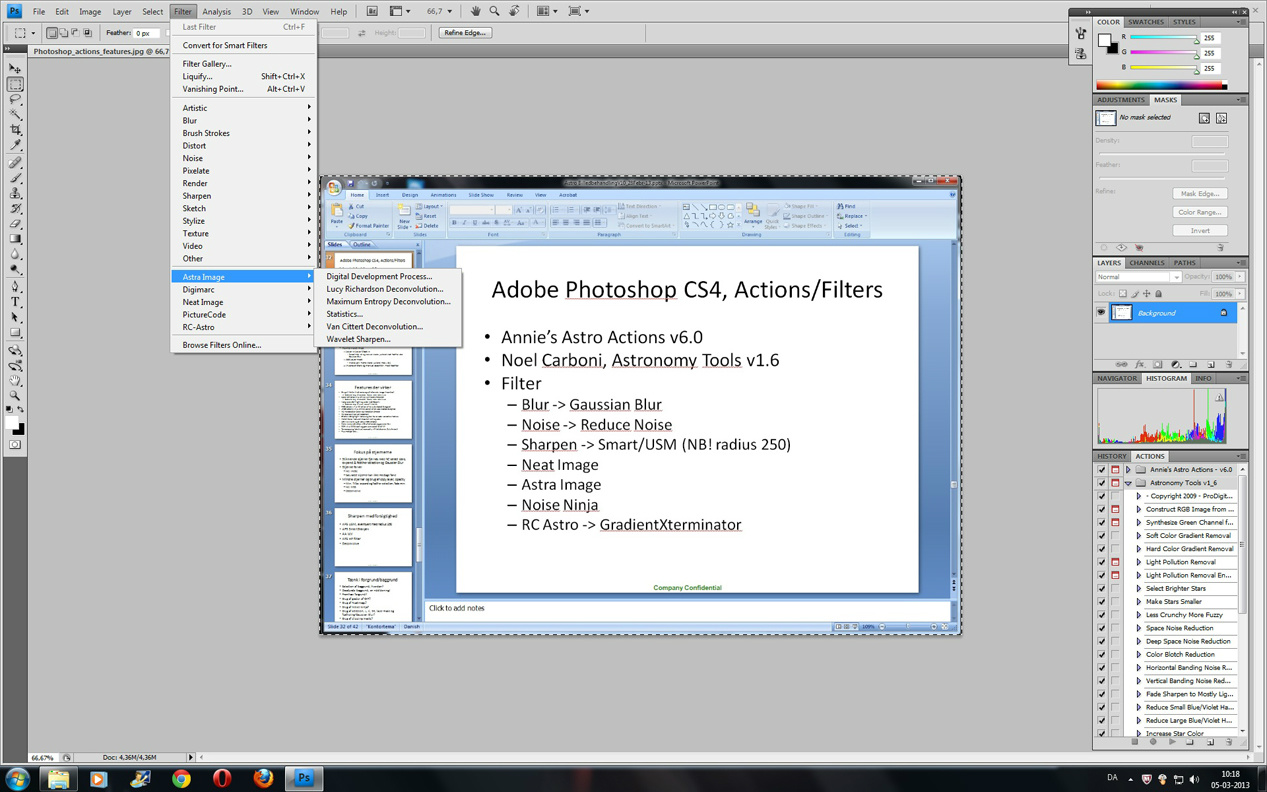
Task: Select the Brush tool
Action: pyautogui.click(x=15, y=178)
